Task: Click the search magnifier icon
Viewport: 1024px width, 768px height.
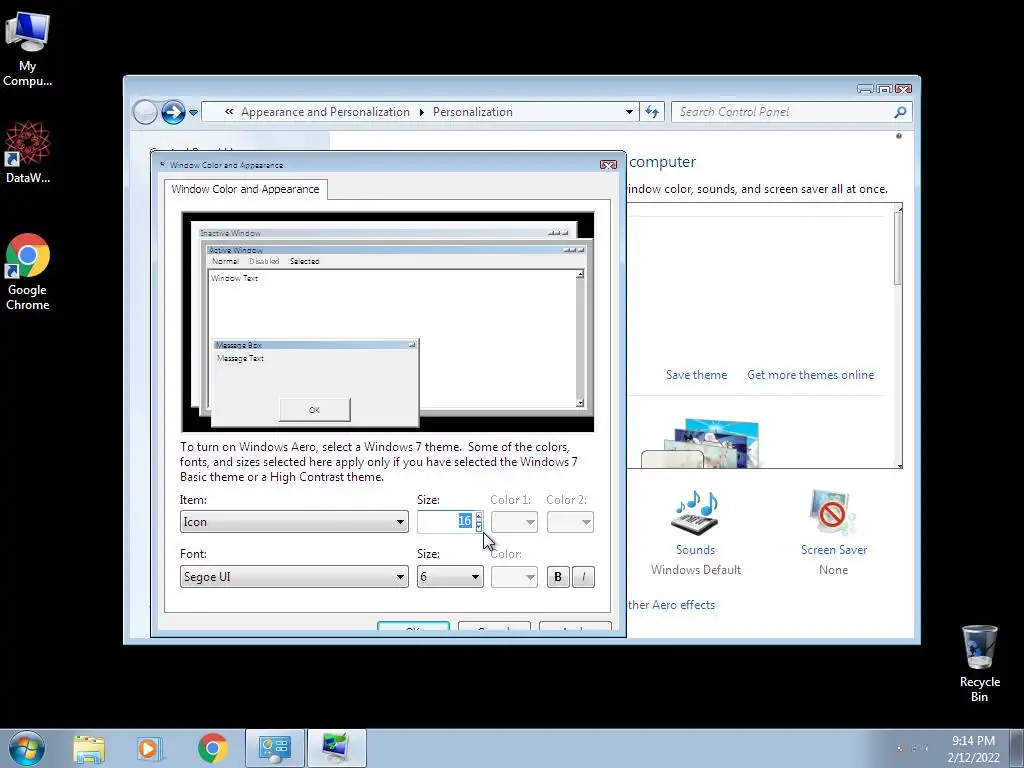Action: point(900,112)
